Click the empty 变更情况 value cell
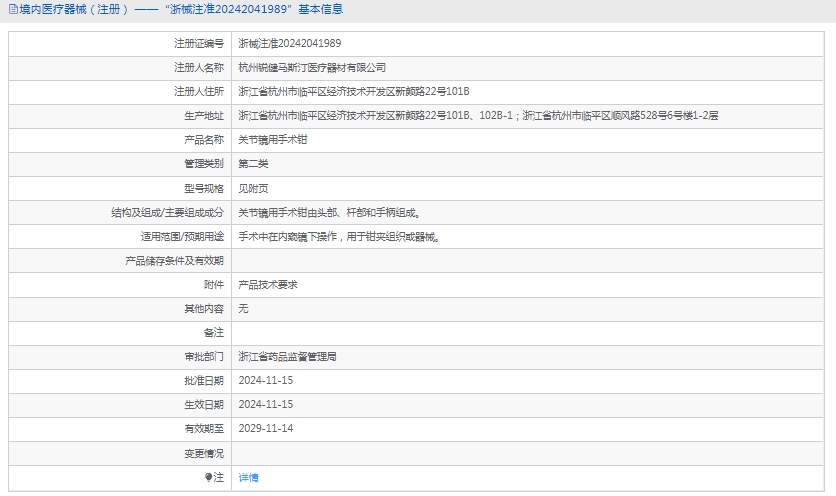836x496 pixels. pos(530,453)
